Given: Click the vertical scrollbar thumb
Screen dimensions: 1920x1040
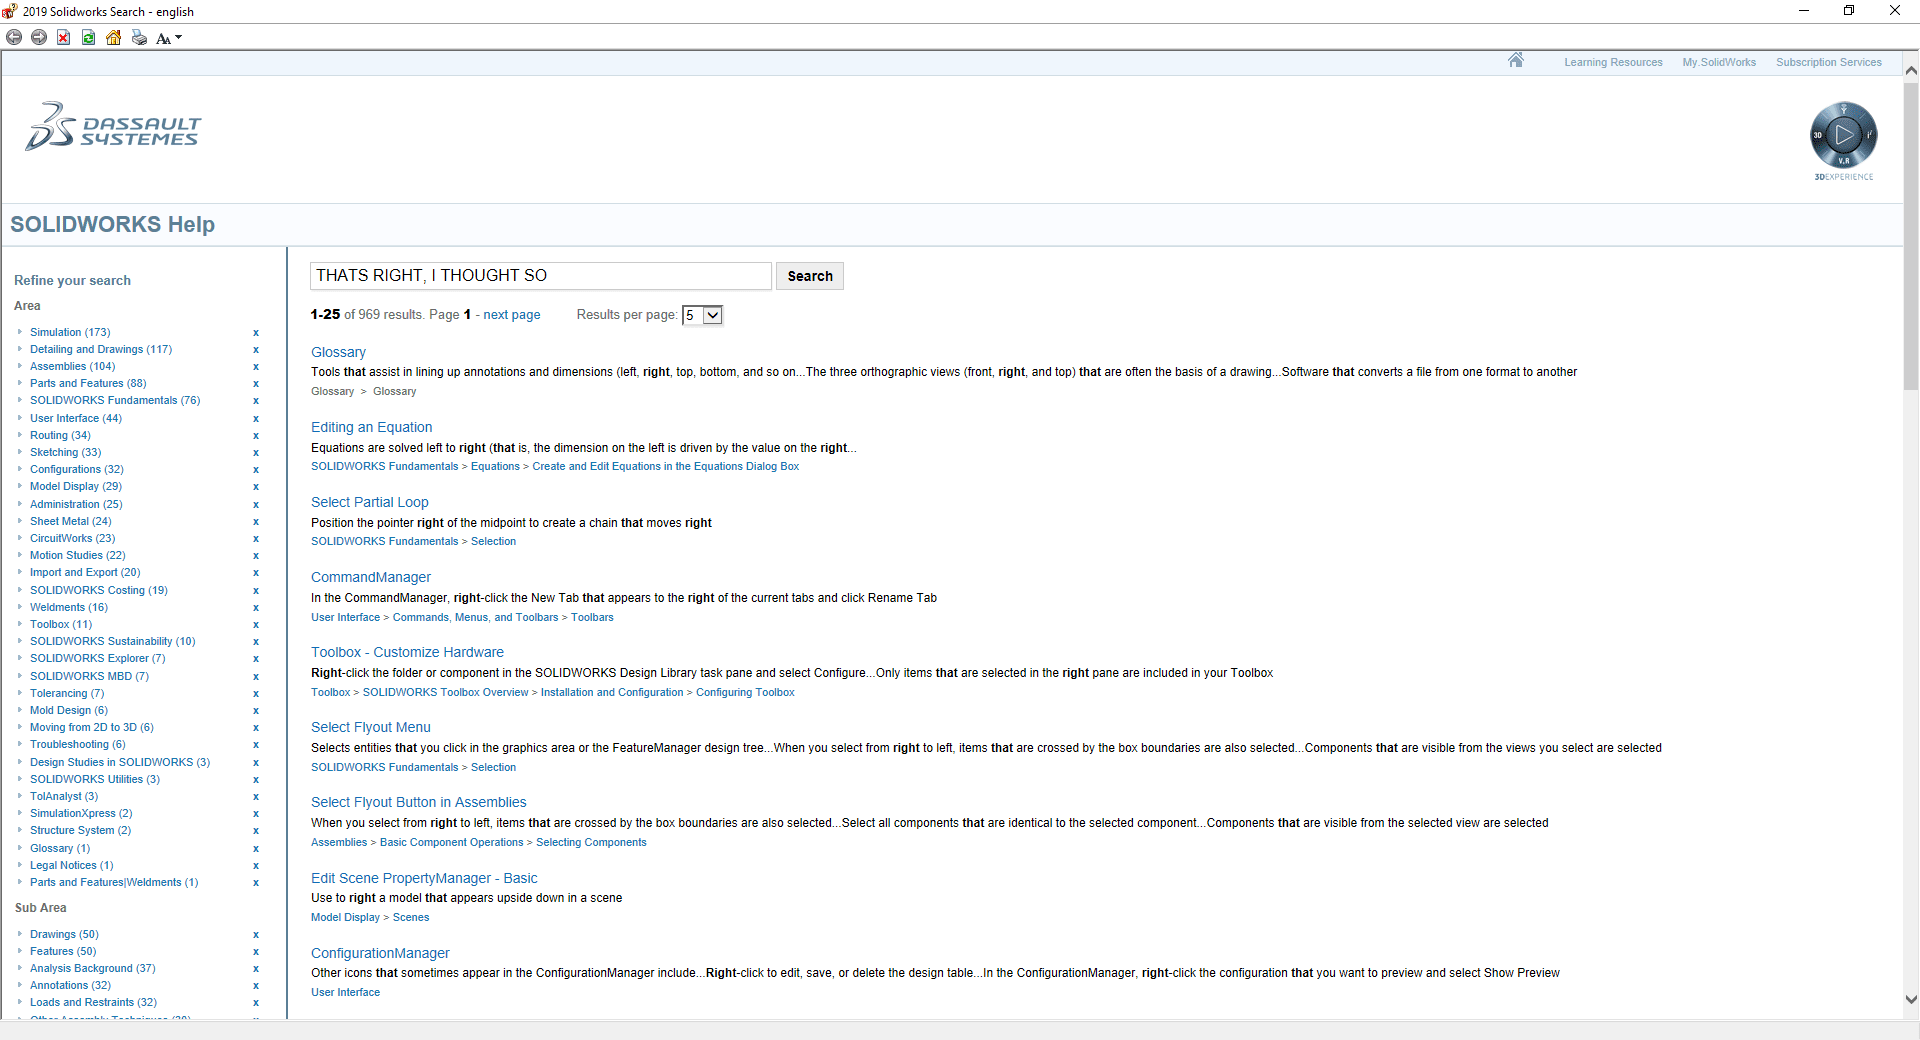Looking at the screenshot, I should pos(1911,236).
